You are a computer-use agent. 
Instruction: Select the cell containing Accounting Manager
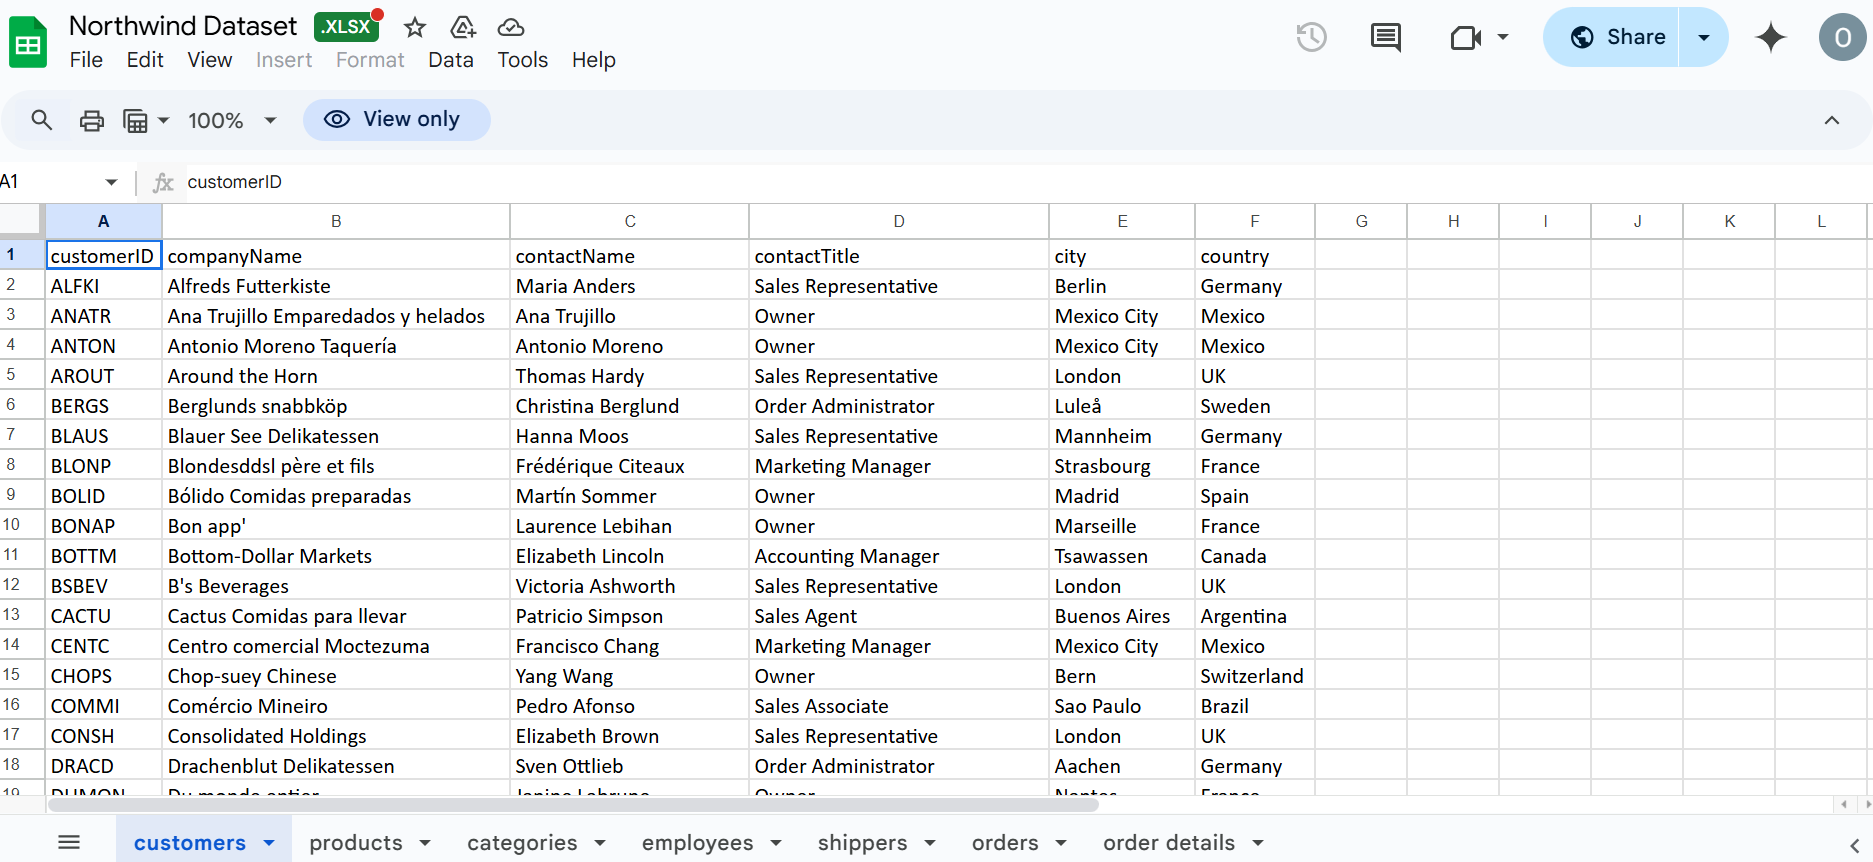(x=899, y=556)
